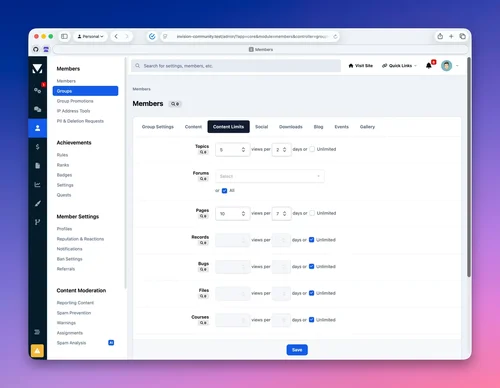Open IP Address Tools link
The image size is (500, 388).
73,111
